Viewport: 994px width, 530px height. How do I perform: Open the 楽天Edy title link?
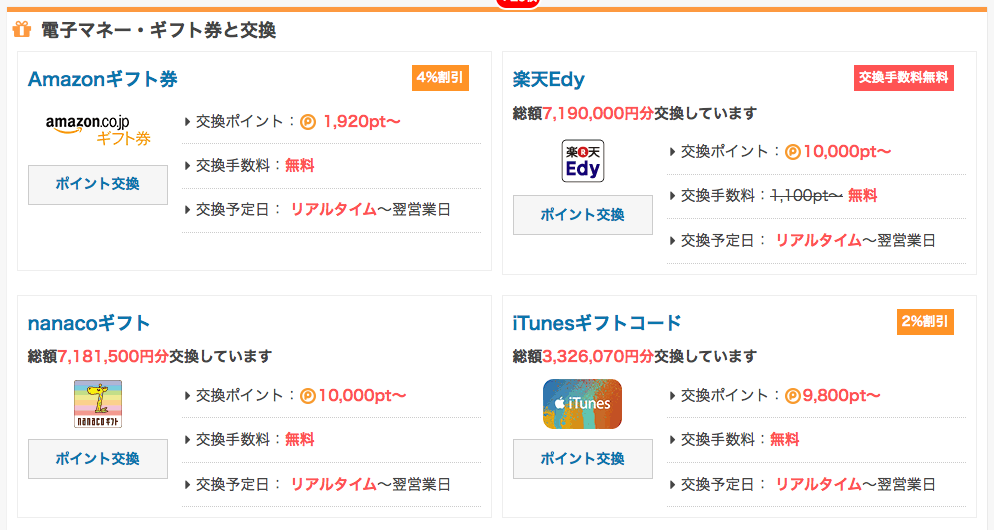(548, 79)
